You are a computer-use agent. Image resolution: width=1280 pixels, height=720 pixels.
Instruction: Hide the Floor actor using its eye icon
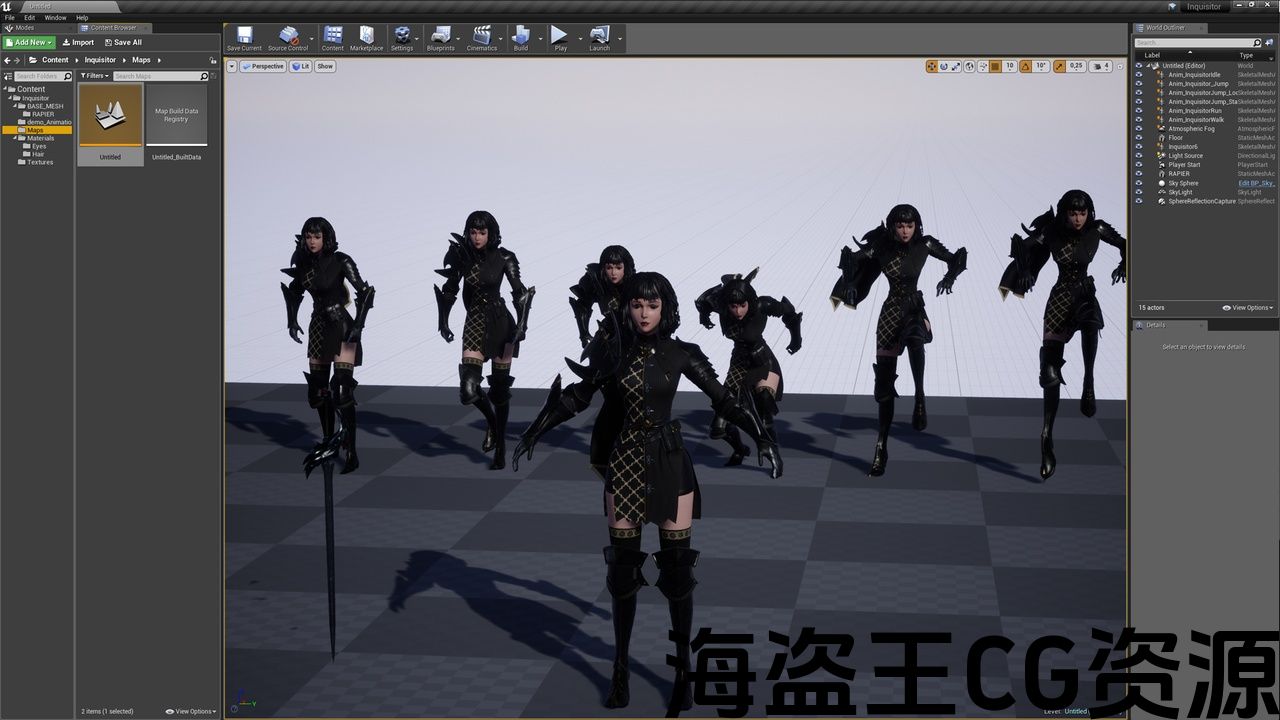(x=1138, y=138)
